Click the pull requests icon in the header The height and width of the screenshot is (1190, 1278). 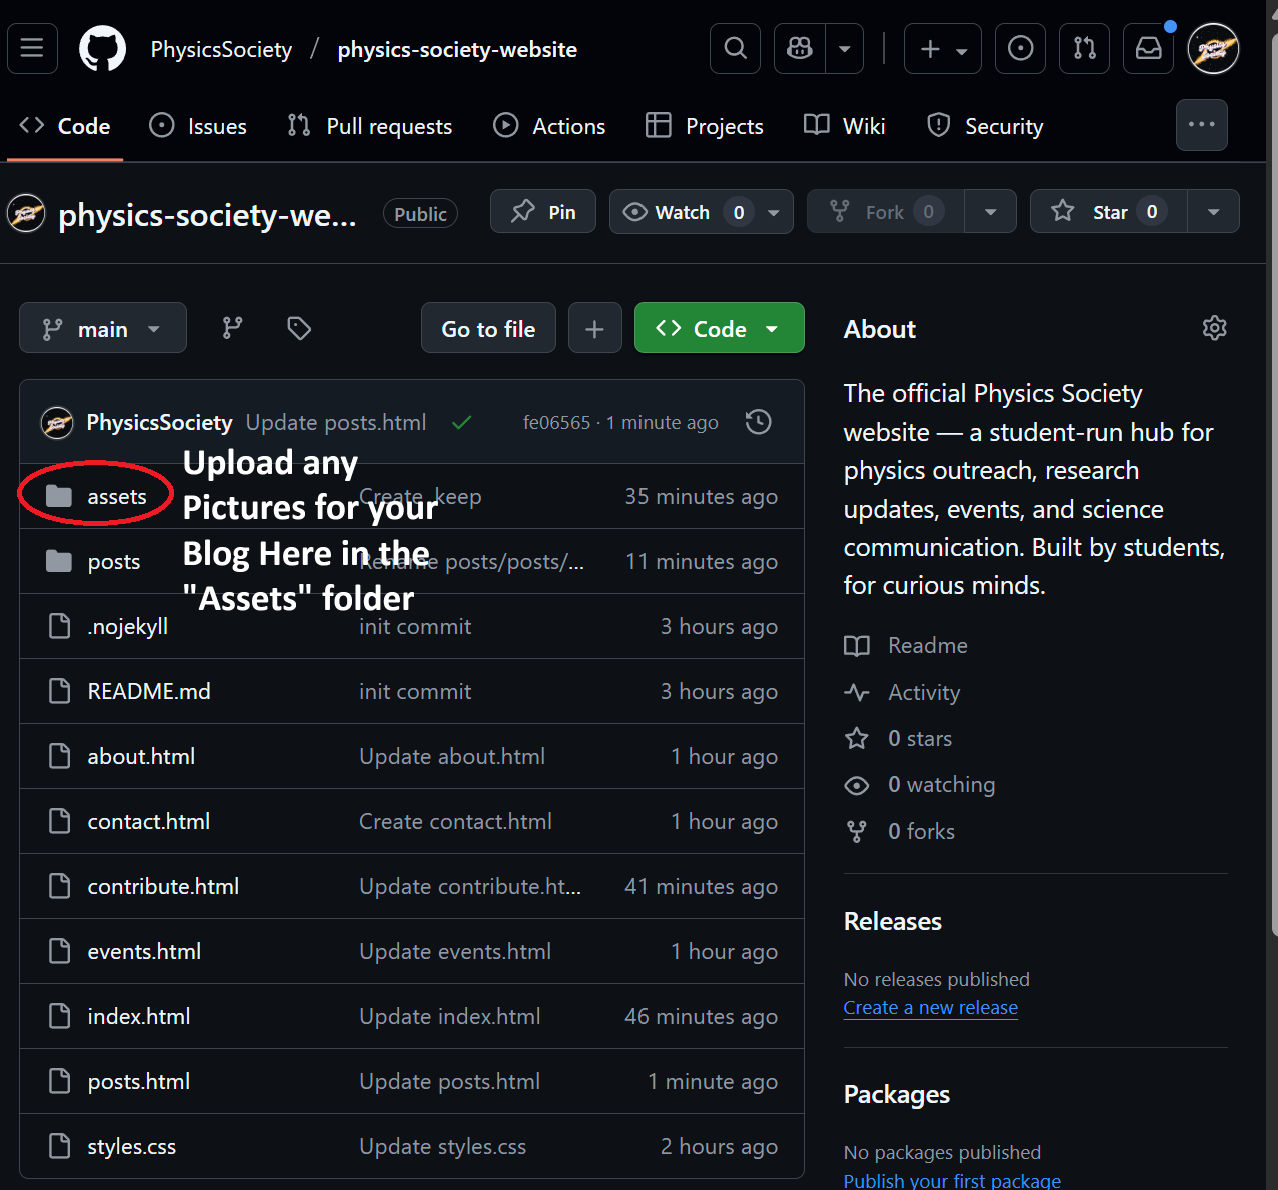(1084, 48)
